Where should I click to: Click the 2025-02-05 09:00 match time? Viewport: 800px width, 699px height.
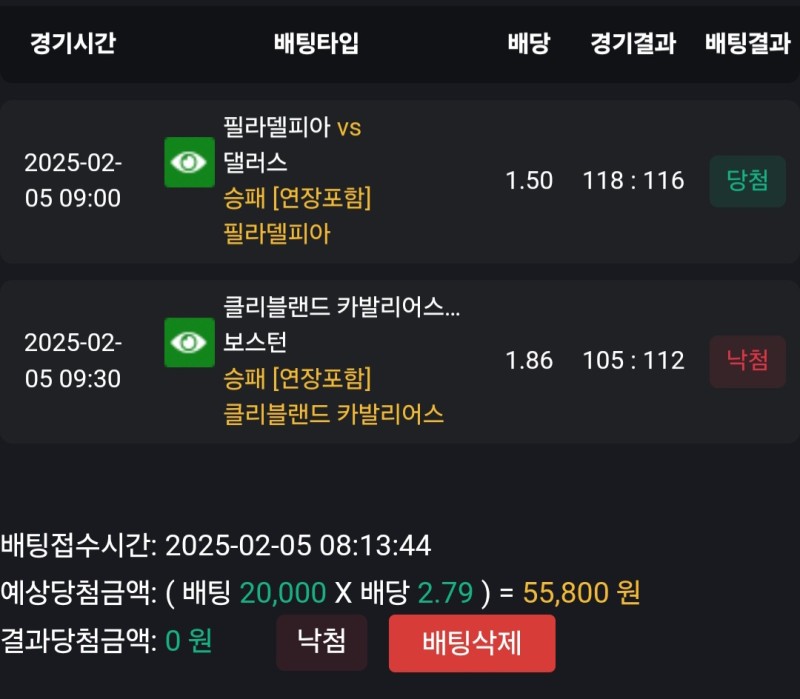pos(73,181)
